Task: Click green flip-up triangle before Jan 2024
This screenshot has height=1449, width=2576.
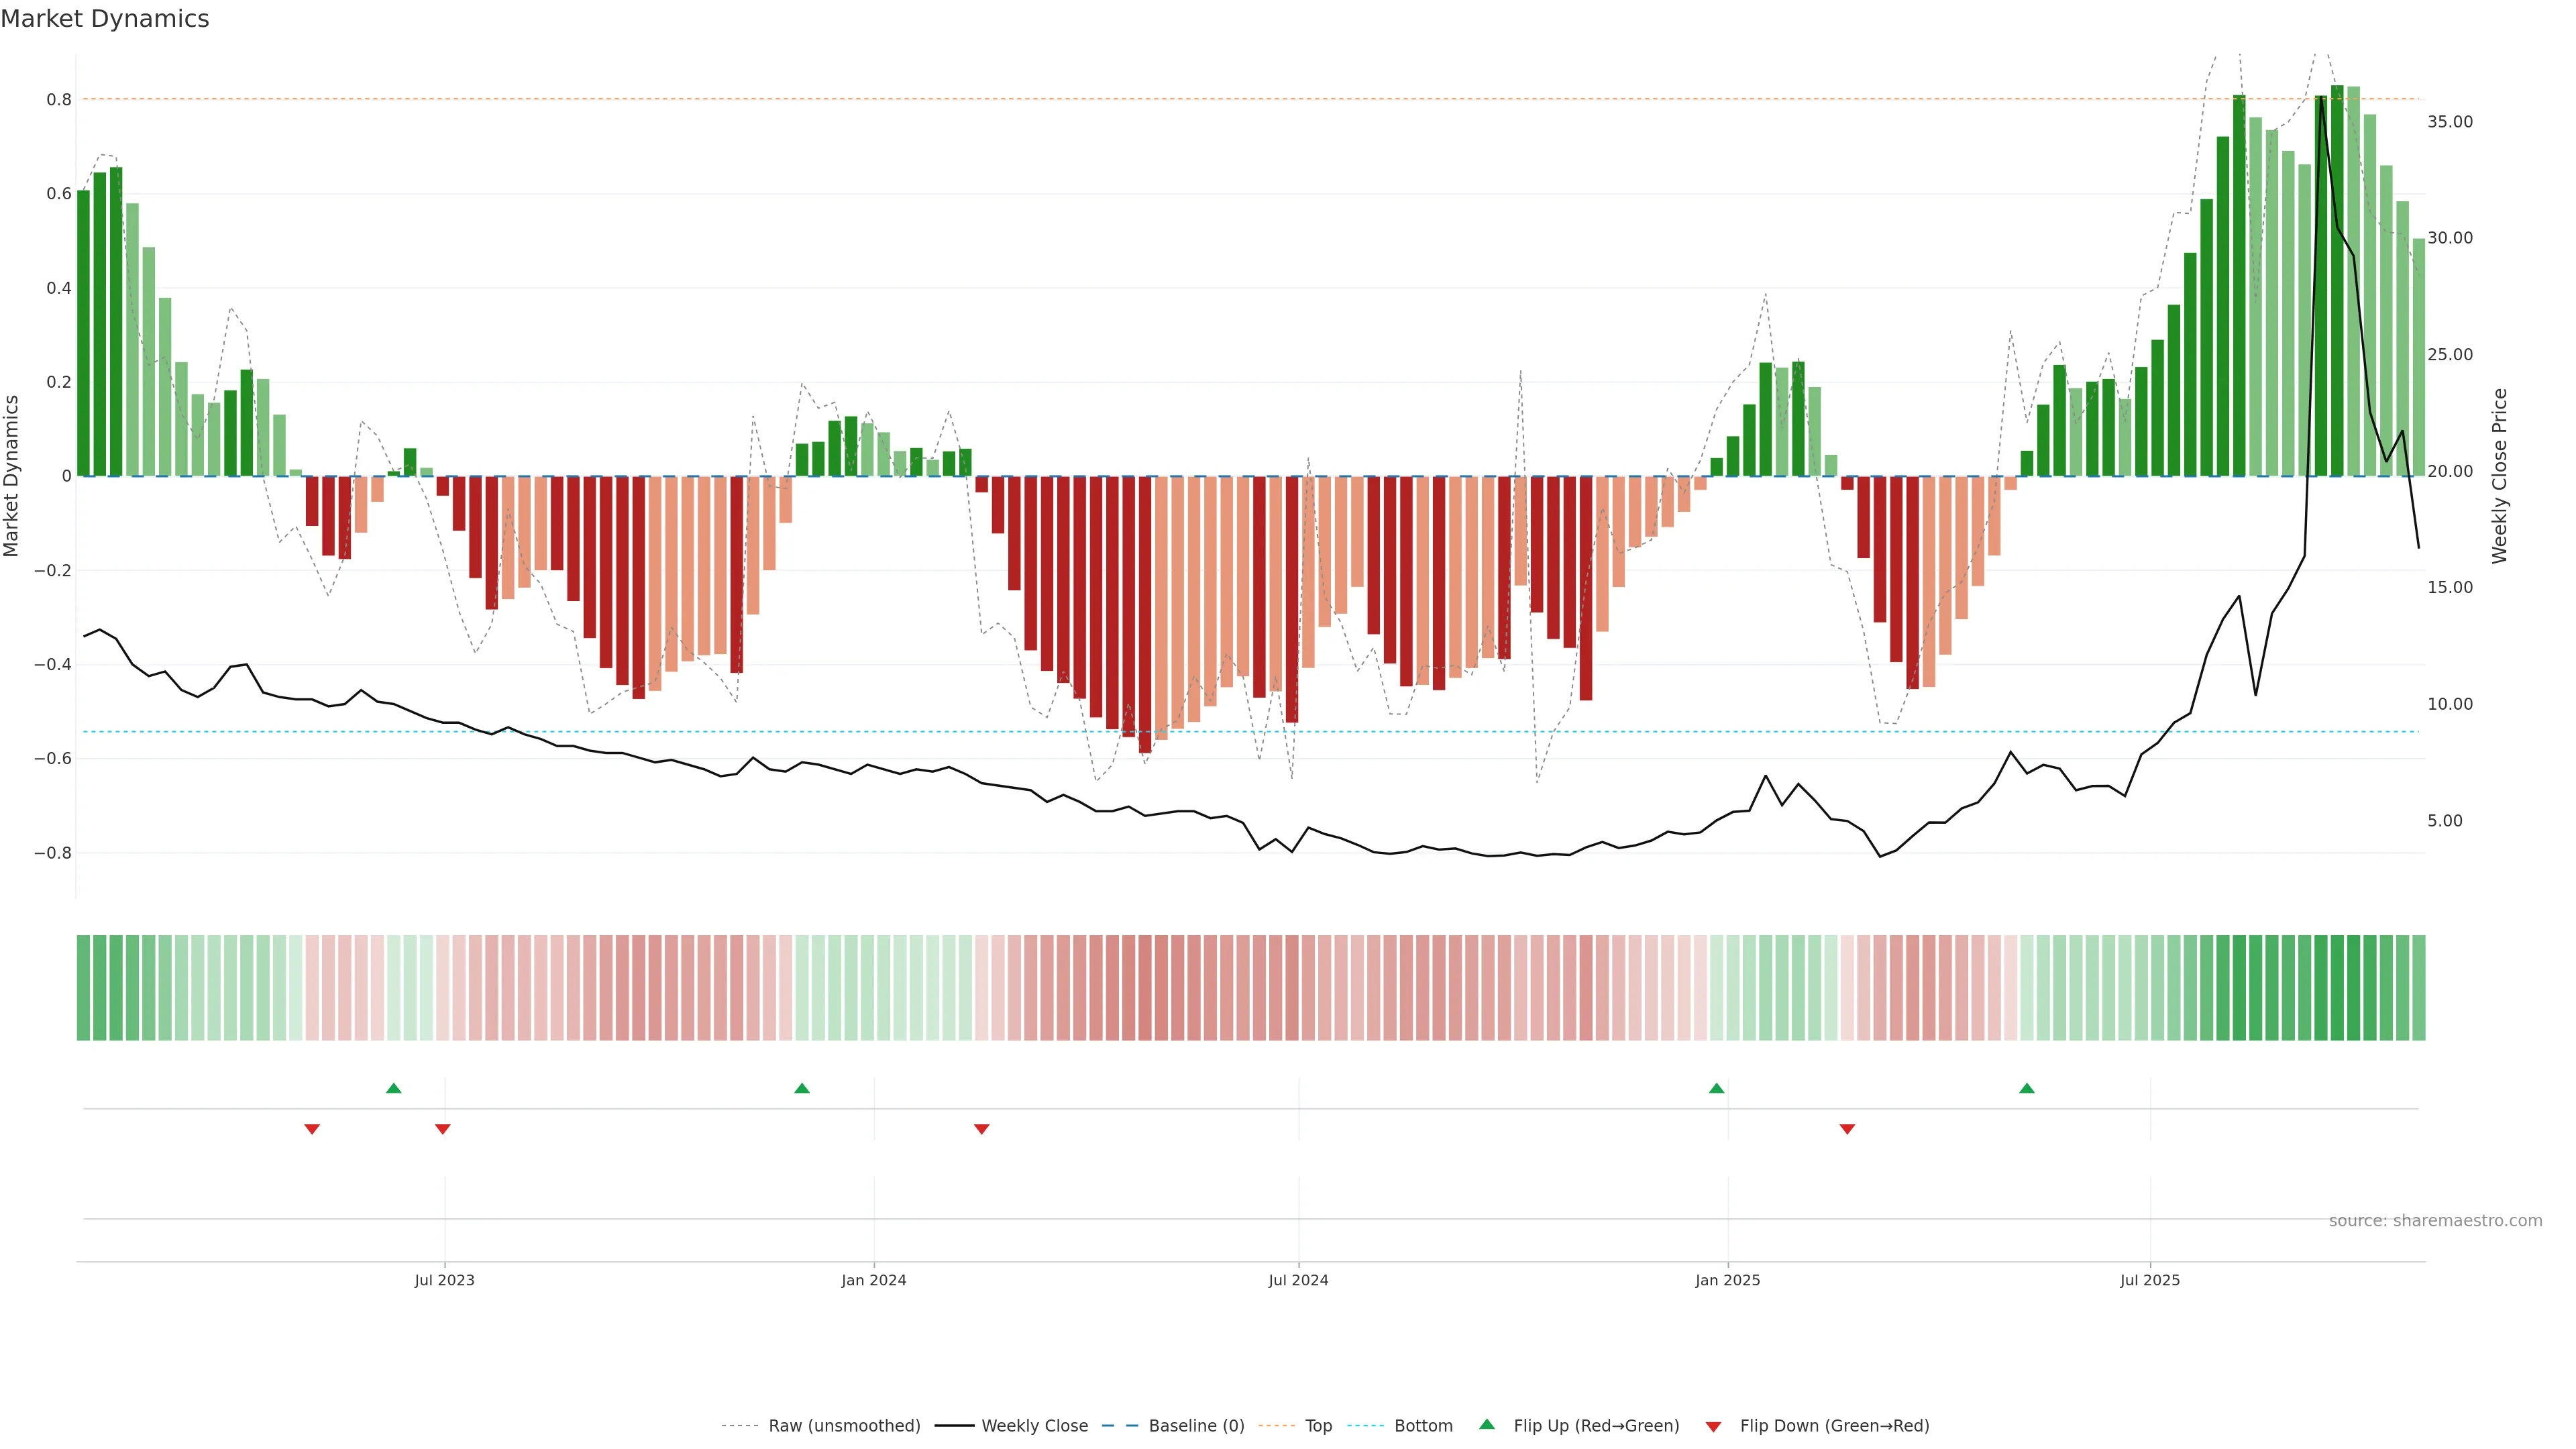Action: [801, 1088]
